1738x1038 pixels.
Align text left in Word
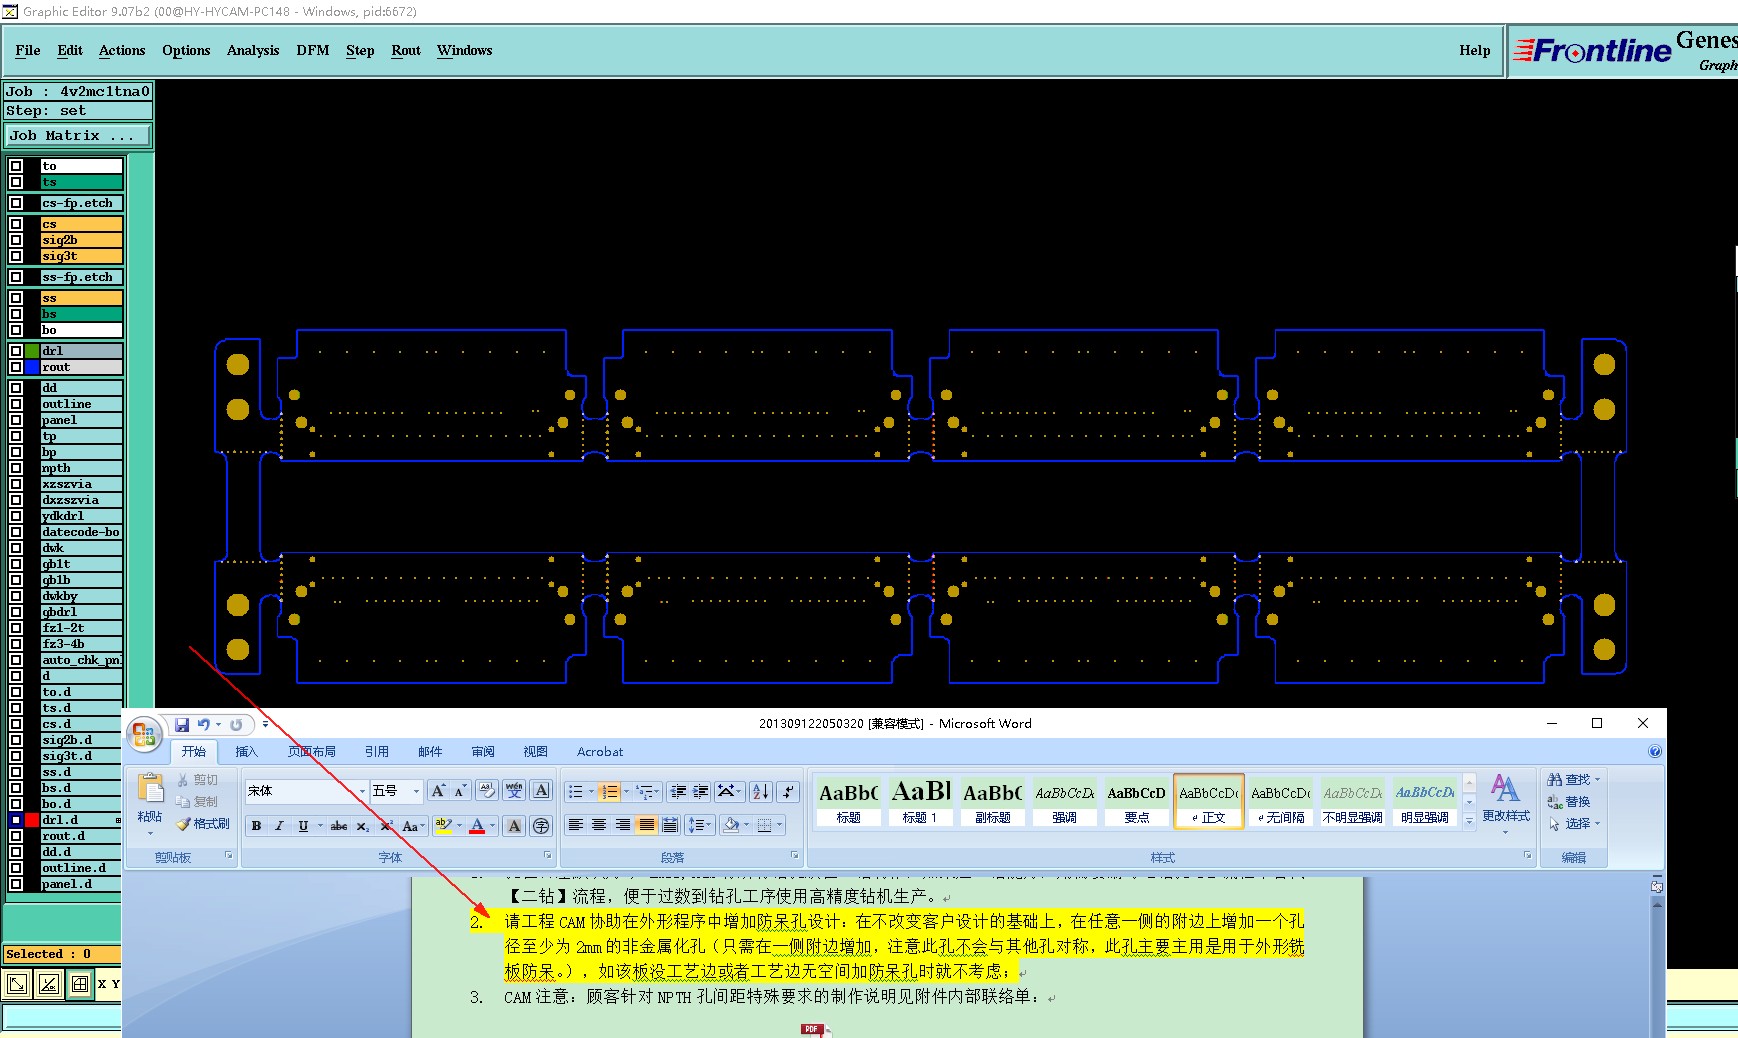576,825
